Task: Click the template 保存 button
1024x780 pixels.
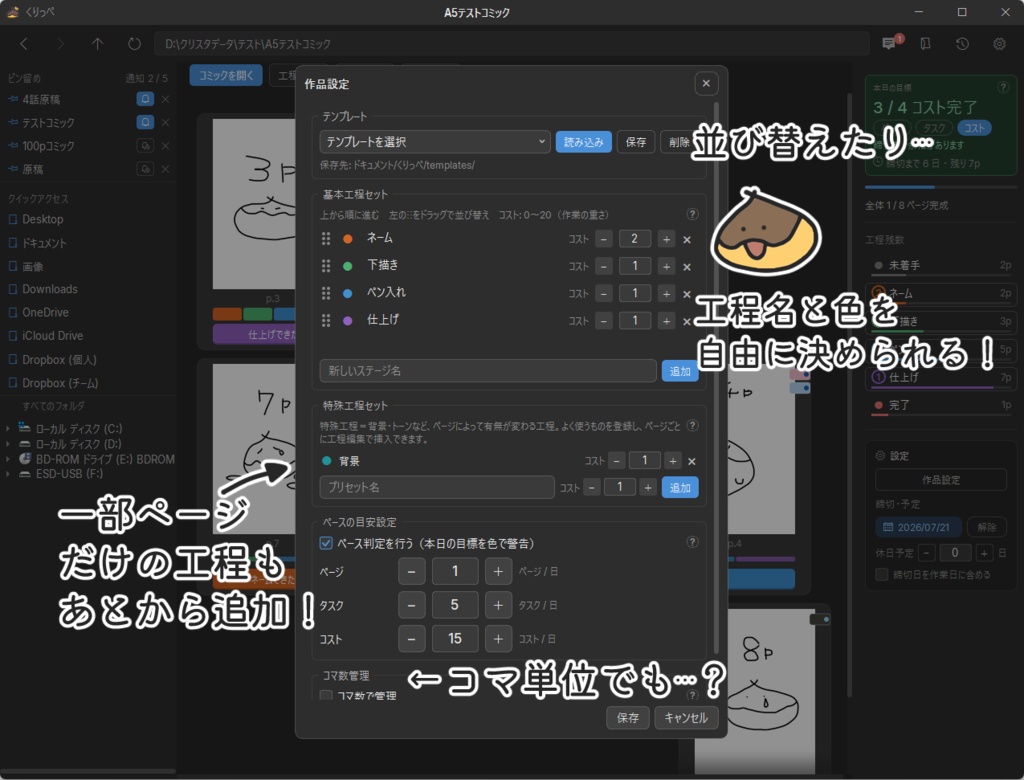Action: 635,142
